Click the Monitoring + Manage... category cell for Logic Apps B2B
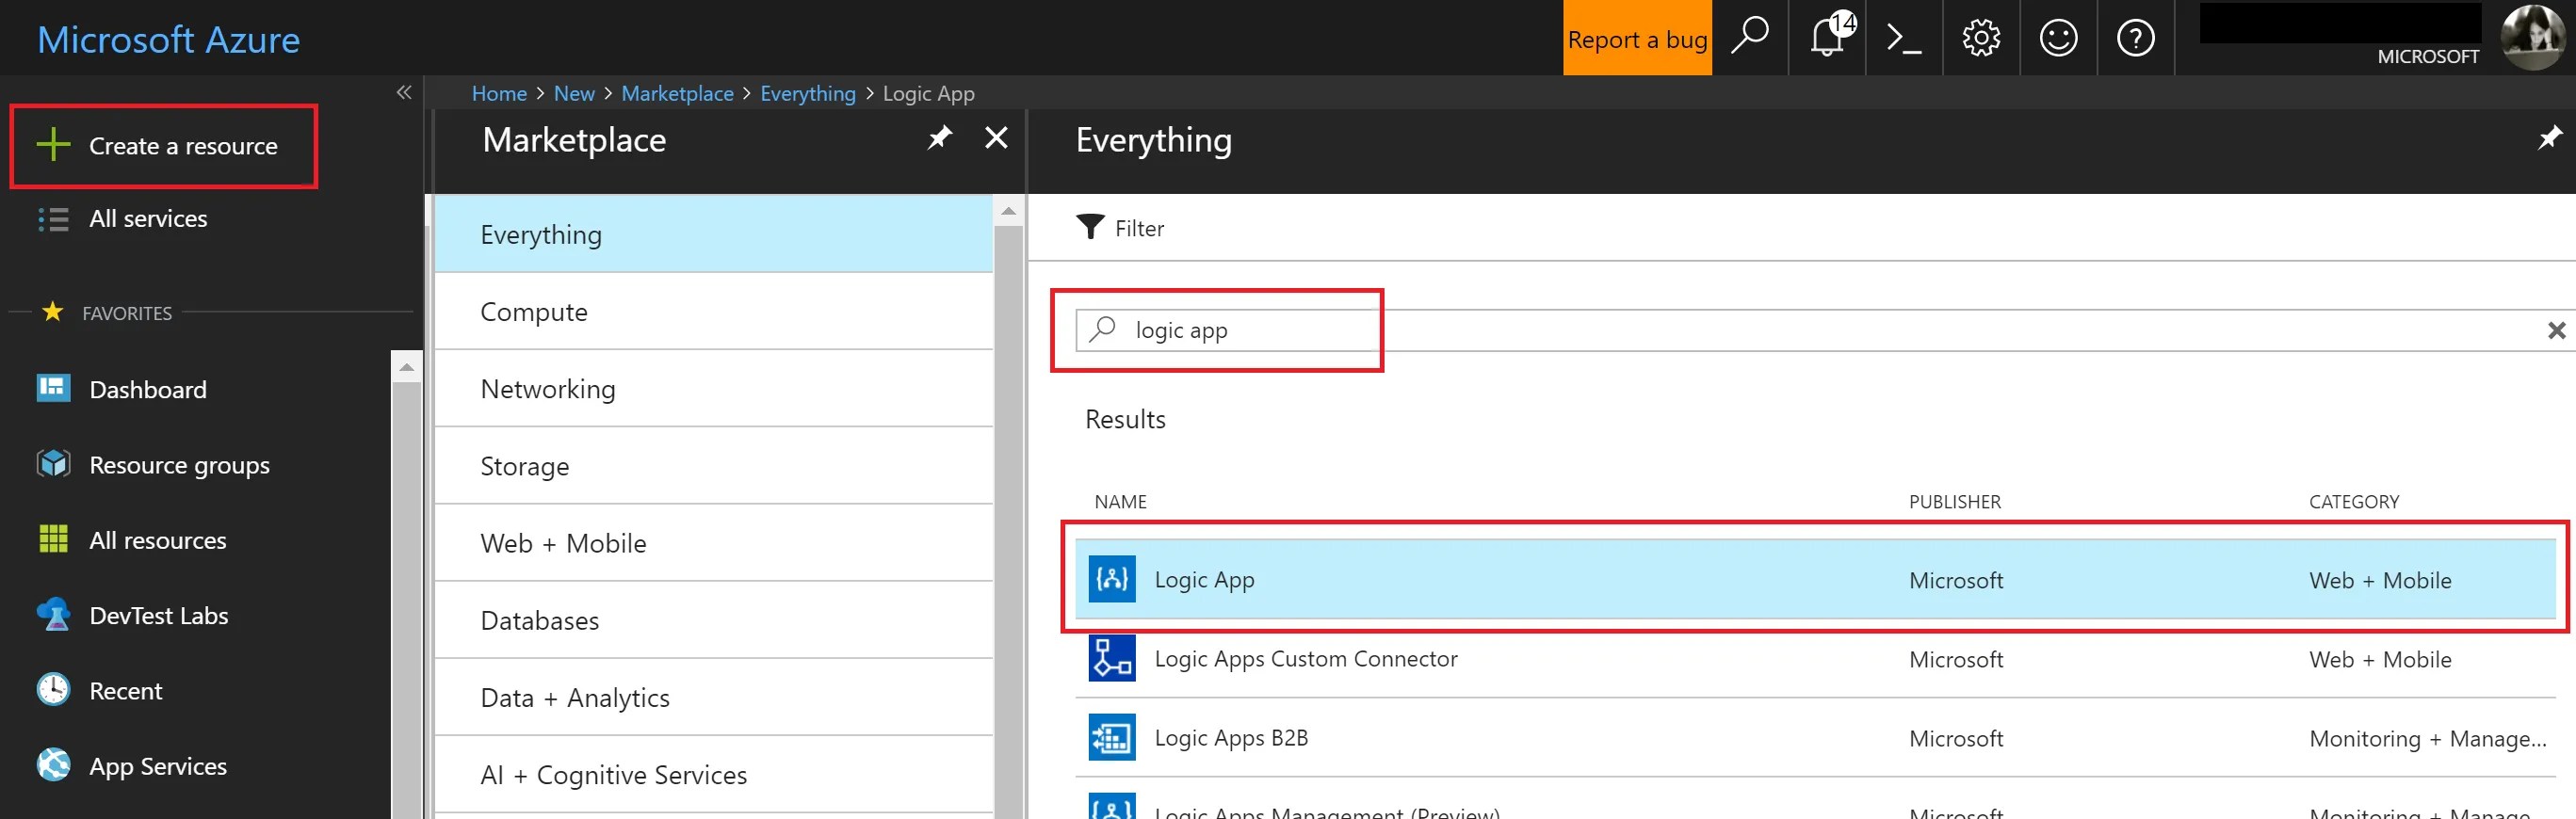Screen dimensions: 2576x819 point(2427,738)
